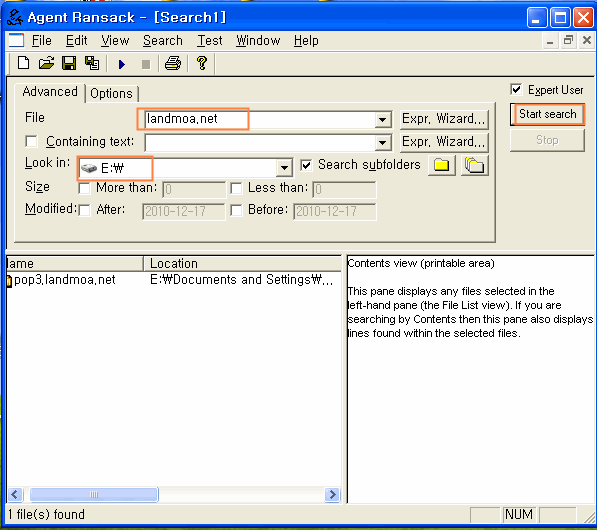Click the Name column header
Image resolution: width=597 pixels, height=530 pixels.
(x=75, y=263)
